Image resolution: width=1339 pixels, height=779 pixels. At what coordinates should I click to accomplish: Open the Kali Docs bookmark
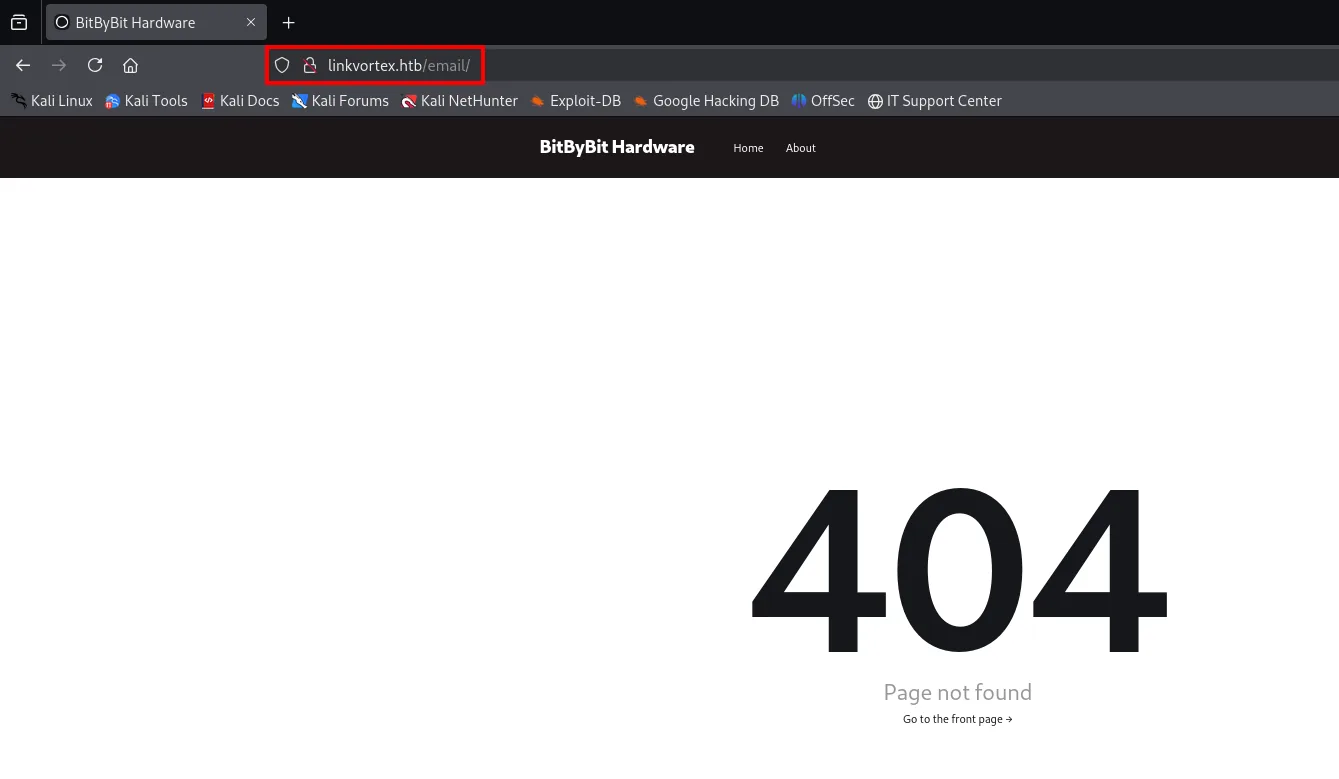coord(240,101)
